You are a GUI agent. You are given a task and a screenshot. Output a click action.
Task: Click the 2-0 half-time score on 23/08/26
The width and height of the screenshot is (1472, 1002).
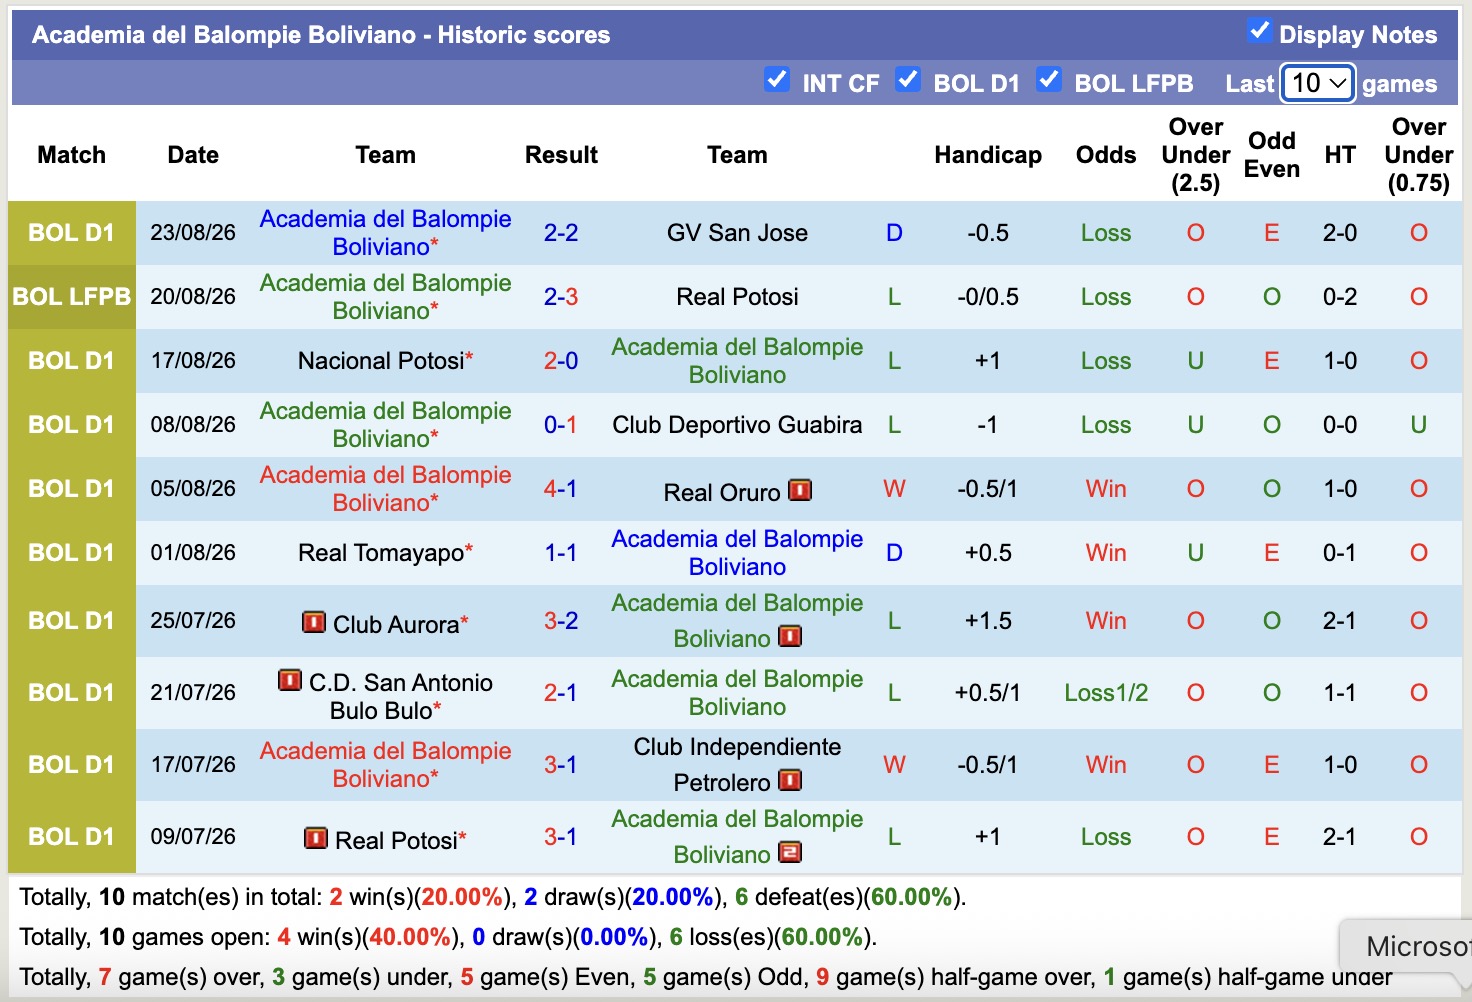(1340, 233)
